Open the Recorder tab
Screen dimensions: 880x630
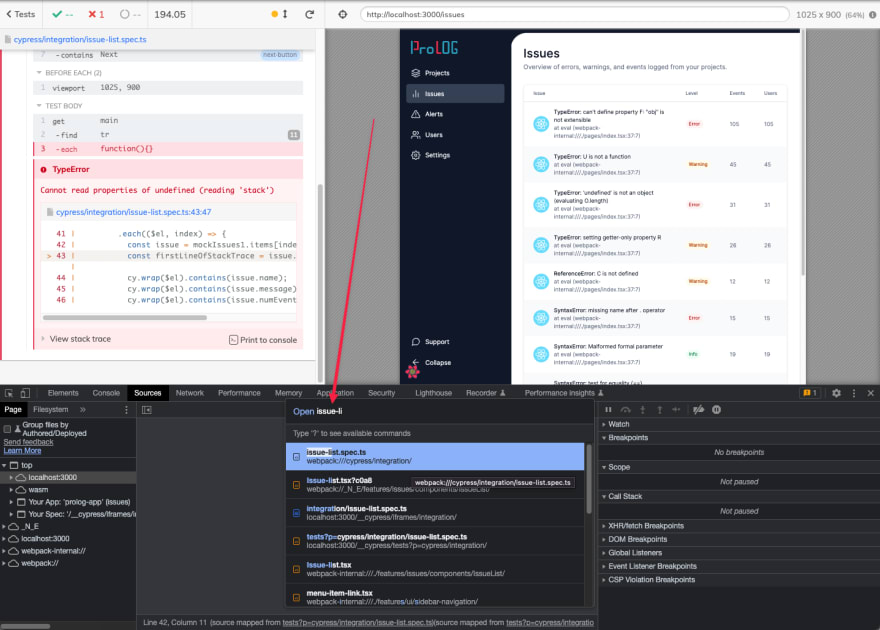coord(485,393)
